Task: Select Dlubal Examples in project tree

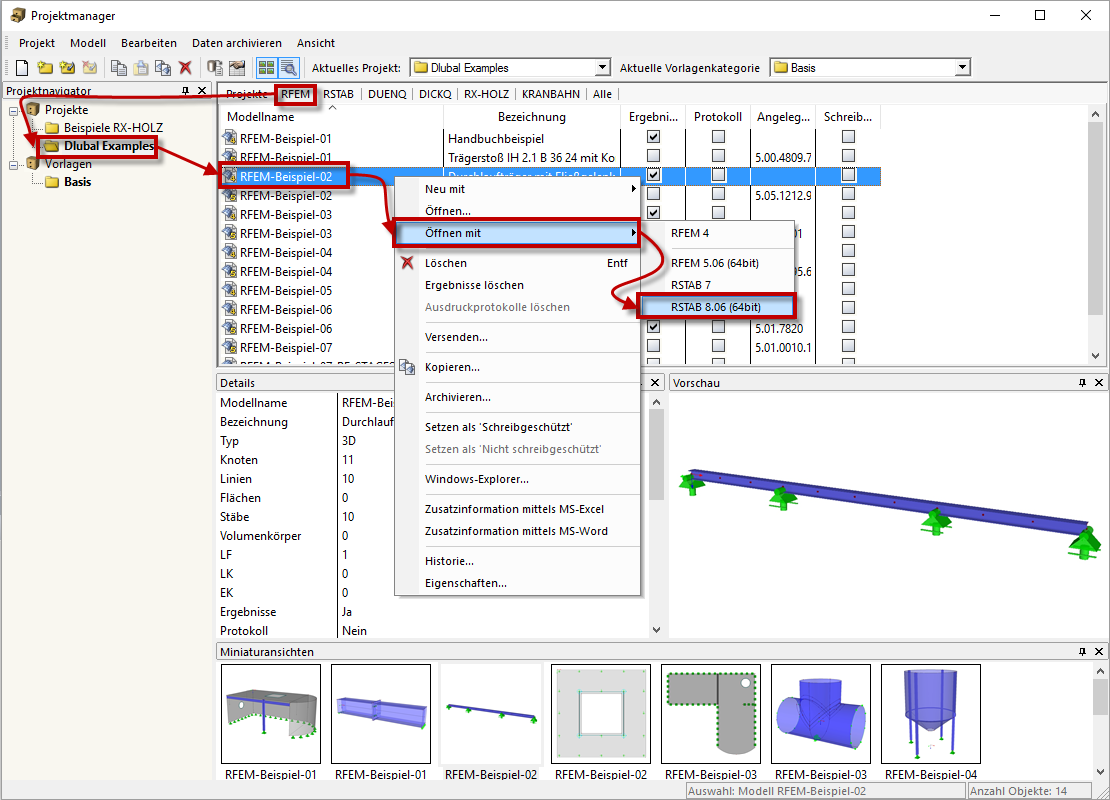Action: pos(108,146)
